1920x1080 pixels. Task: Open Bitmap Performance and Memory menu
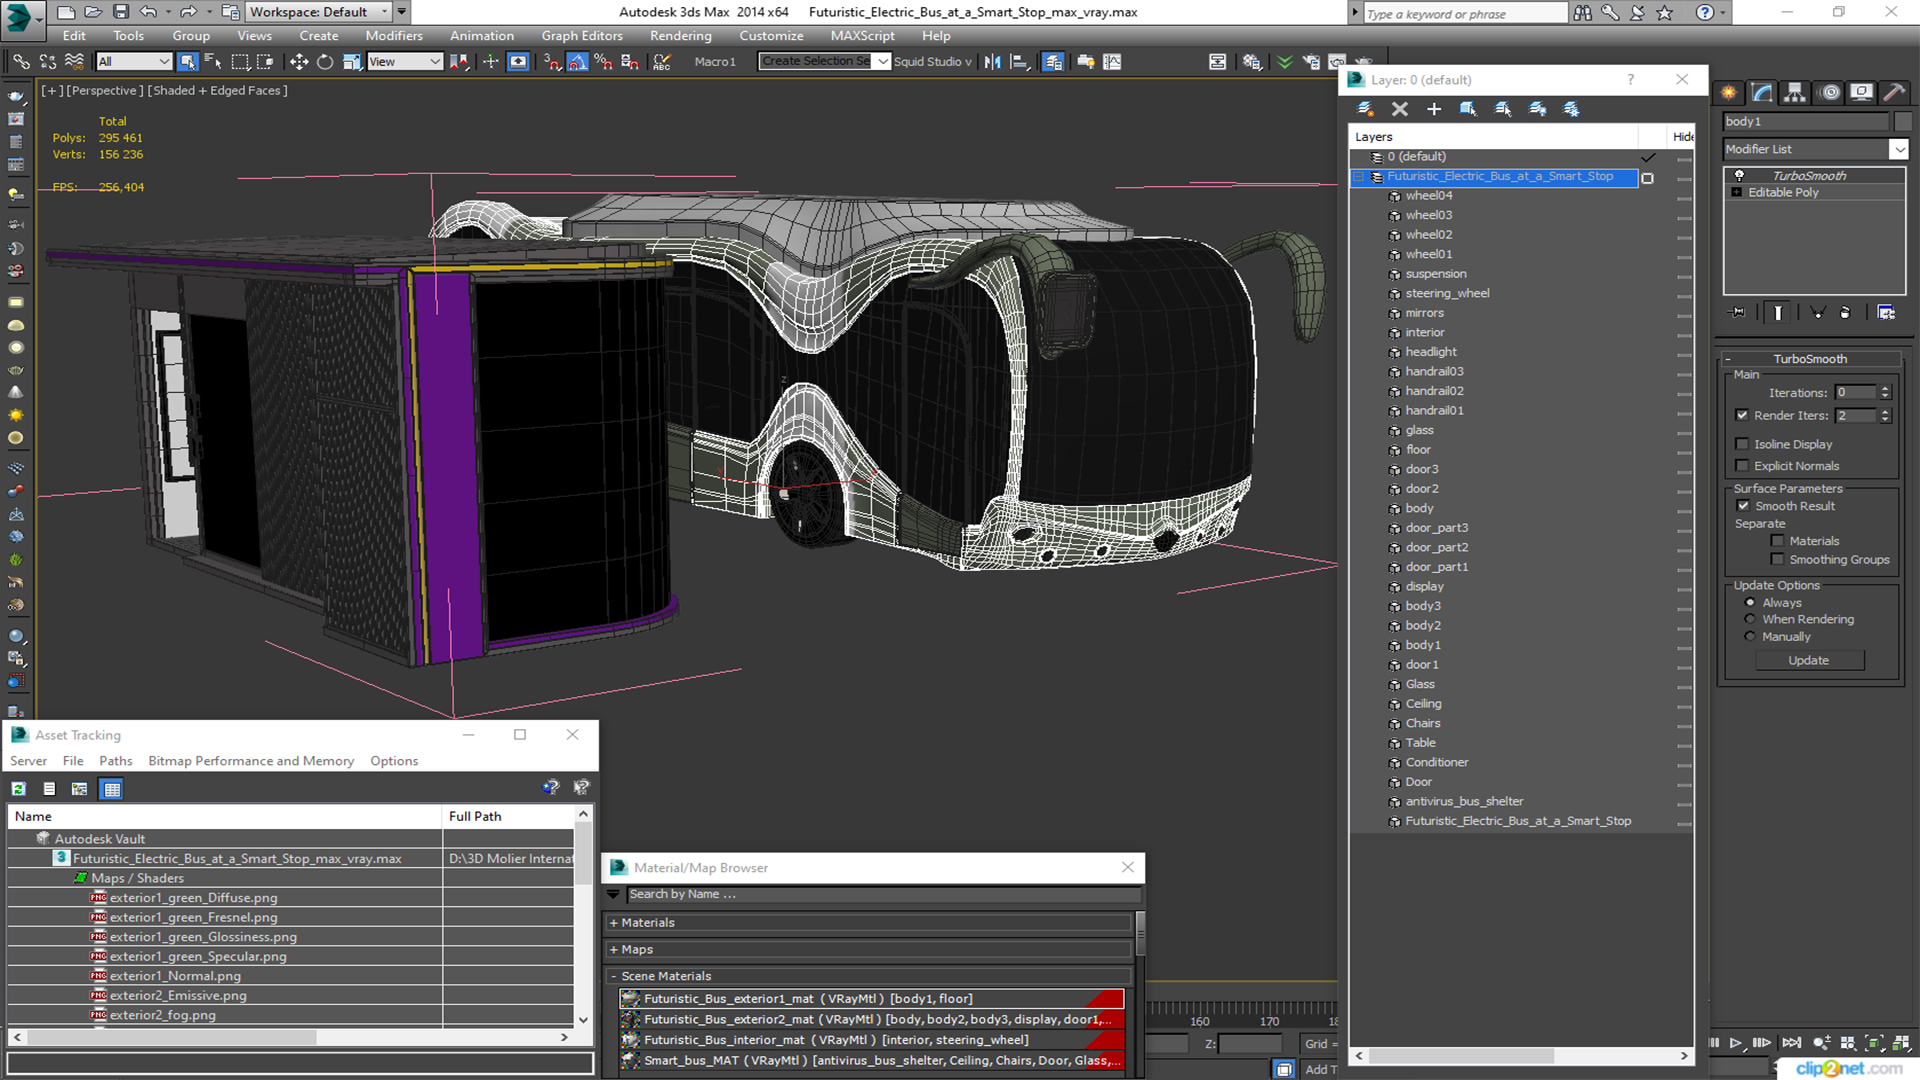[x=251, y=761]
